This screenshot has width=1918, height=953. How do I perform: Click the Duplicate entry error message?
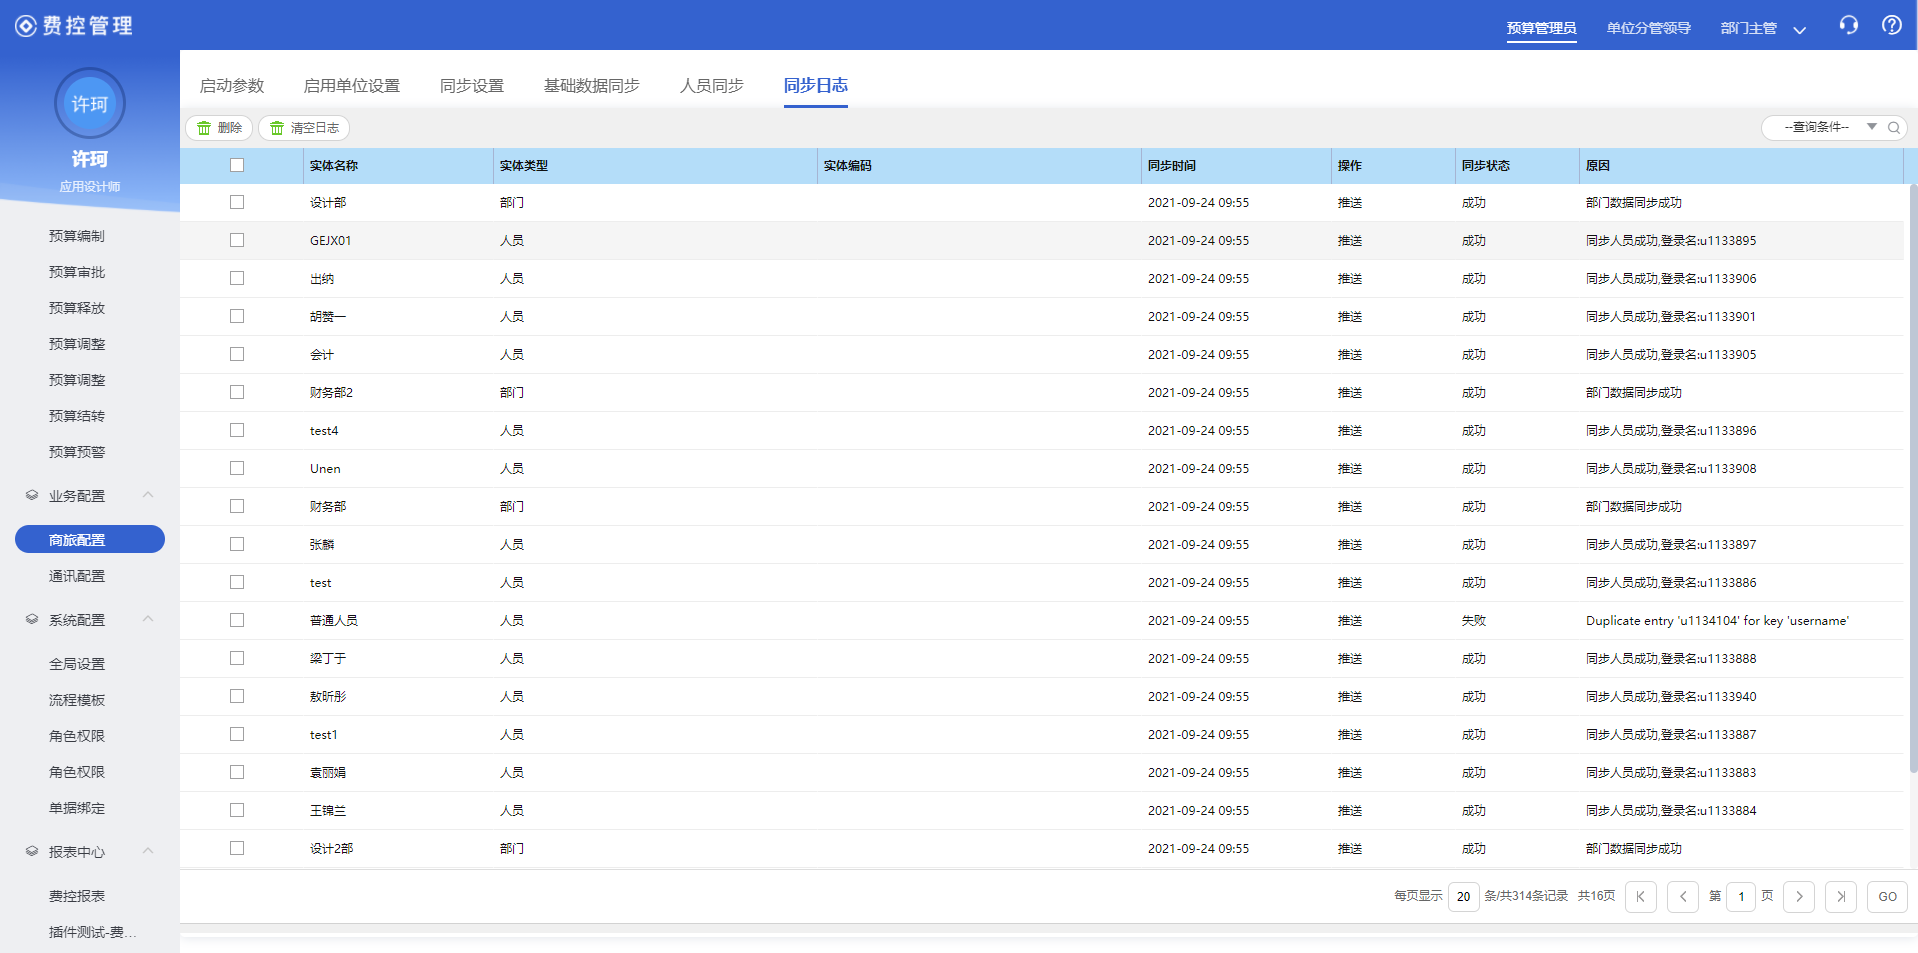tap(1717, 621)
